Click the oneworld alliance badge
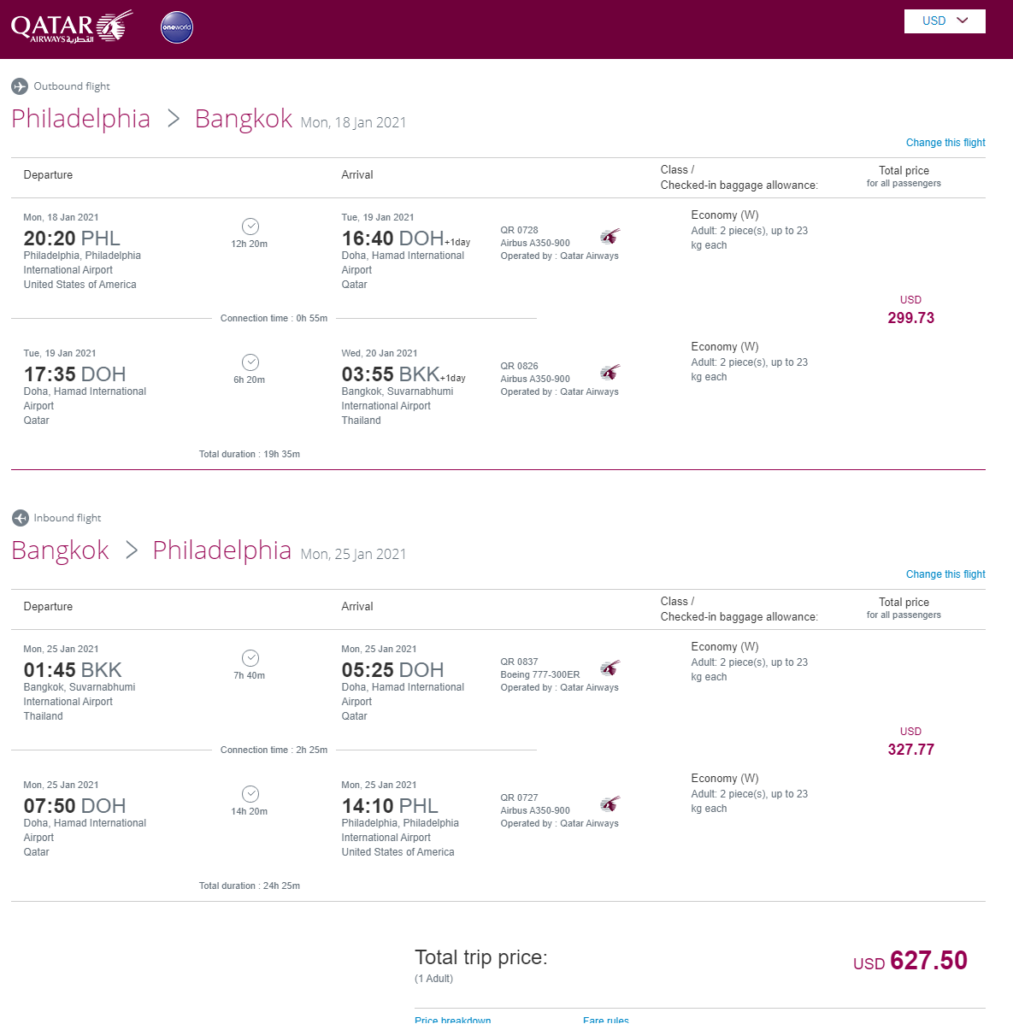This screenshot has width=1013, height=1024. (x=176, y=27)
